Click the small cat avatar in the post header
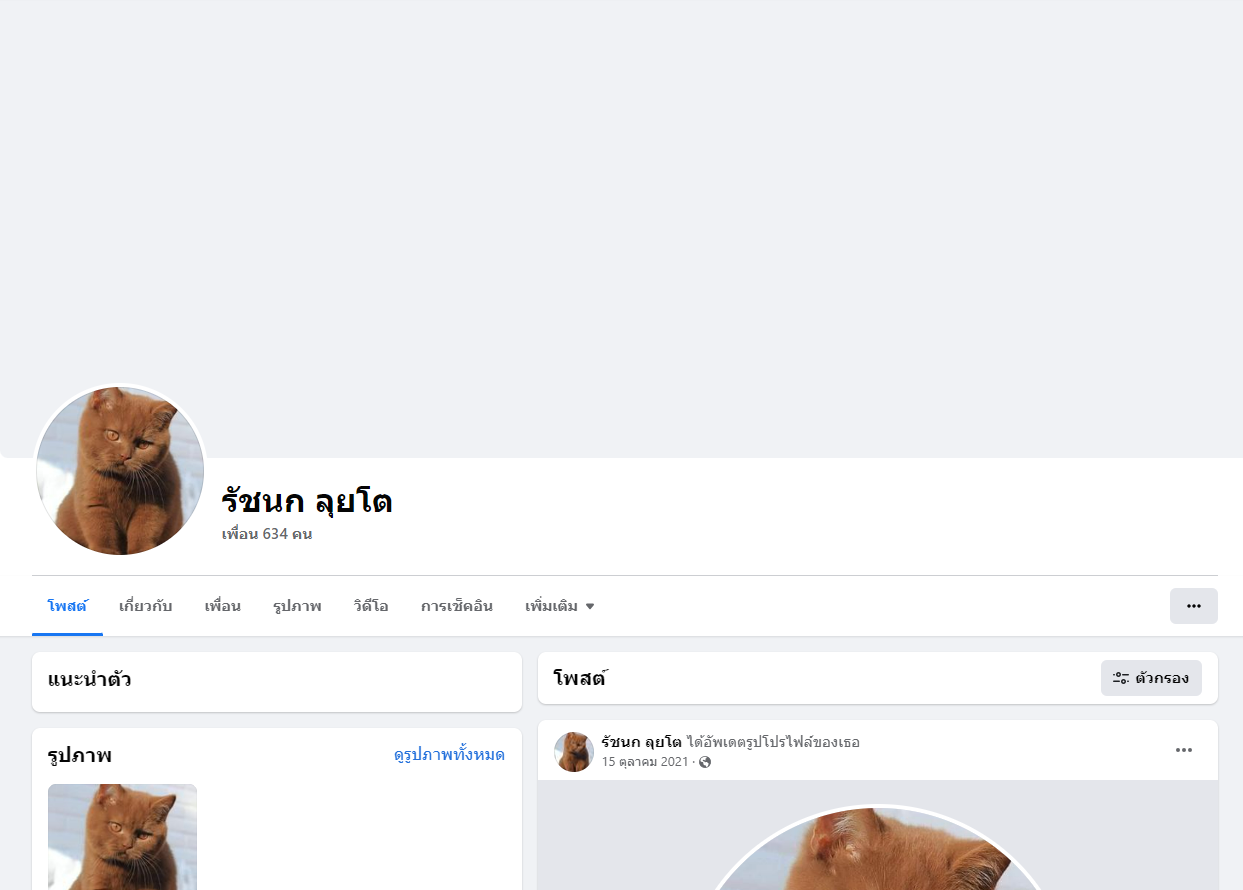The image size is (1243, 890). pyautogui.click(x=574, y=752)
